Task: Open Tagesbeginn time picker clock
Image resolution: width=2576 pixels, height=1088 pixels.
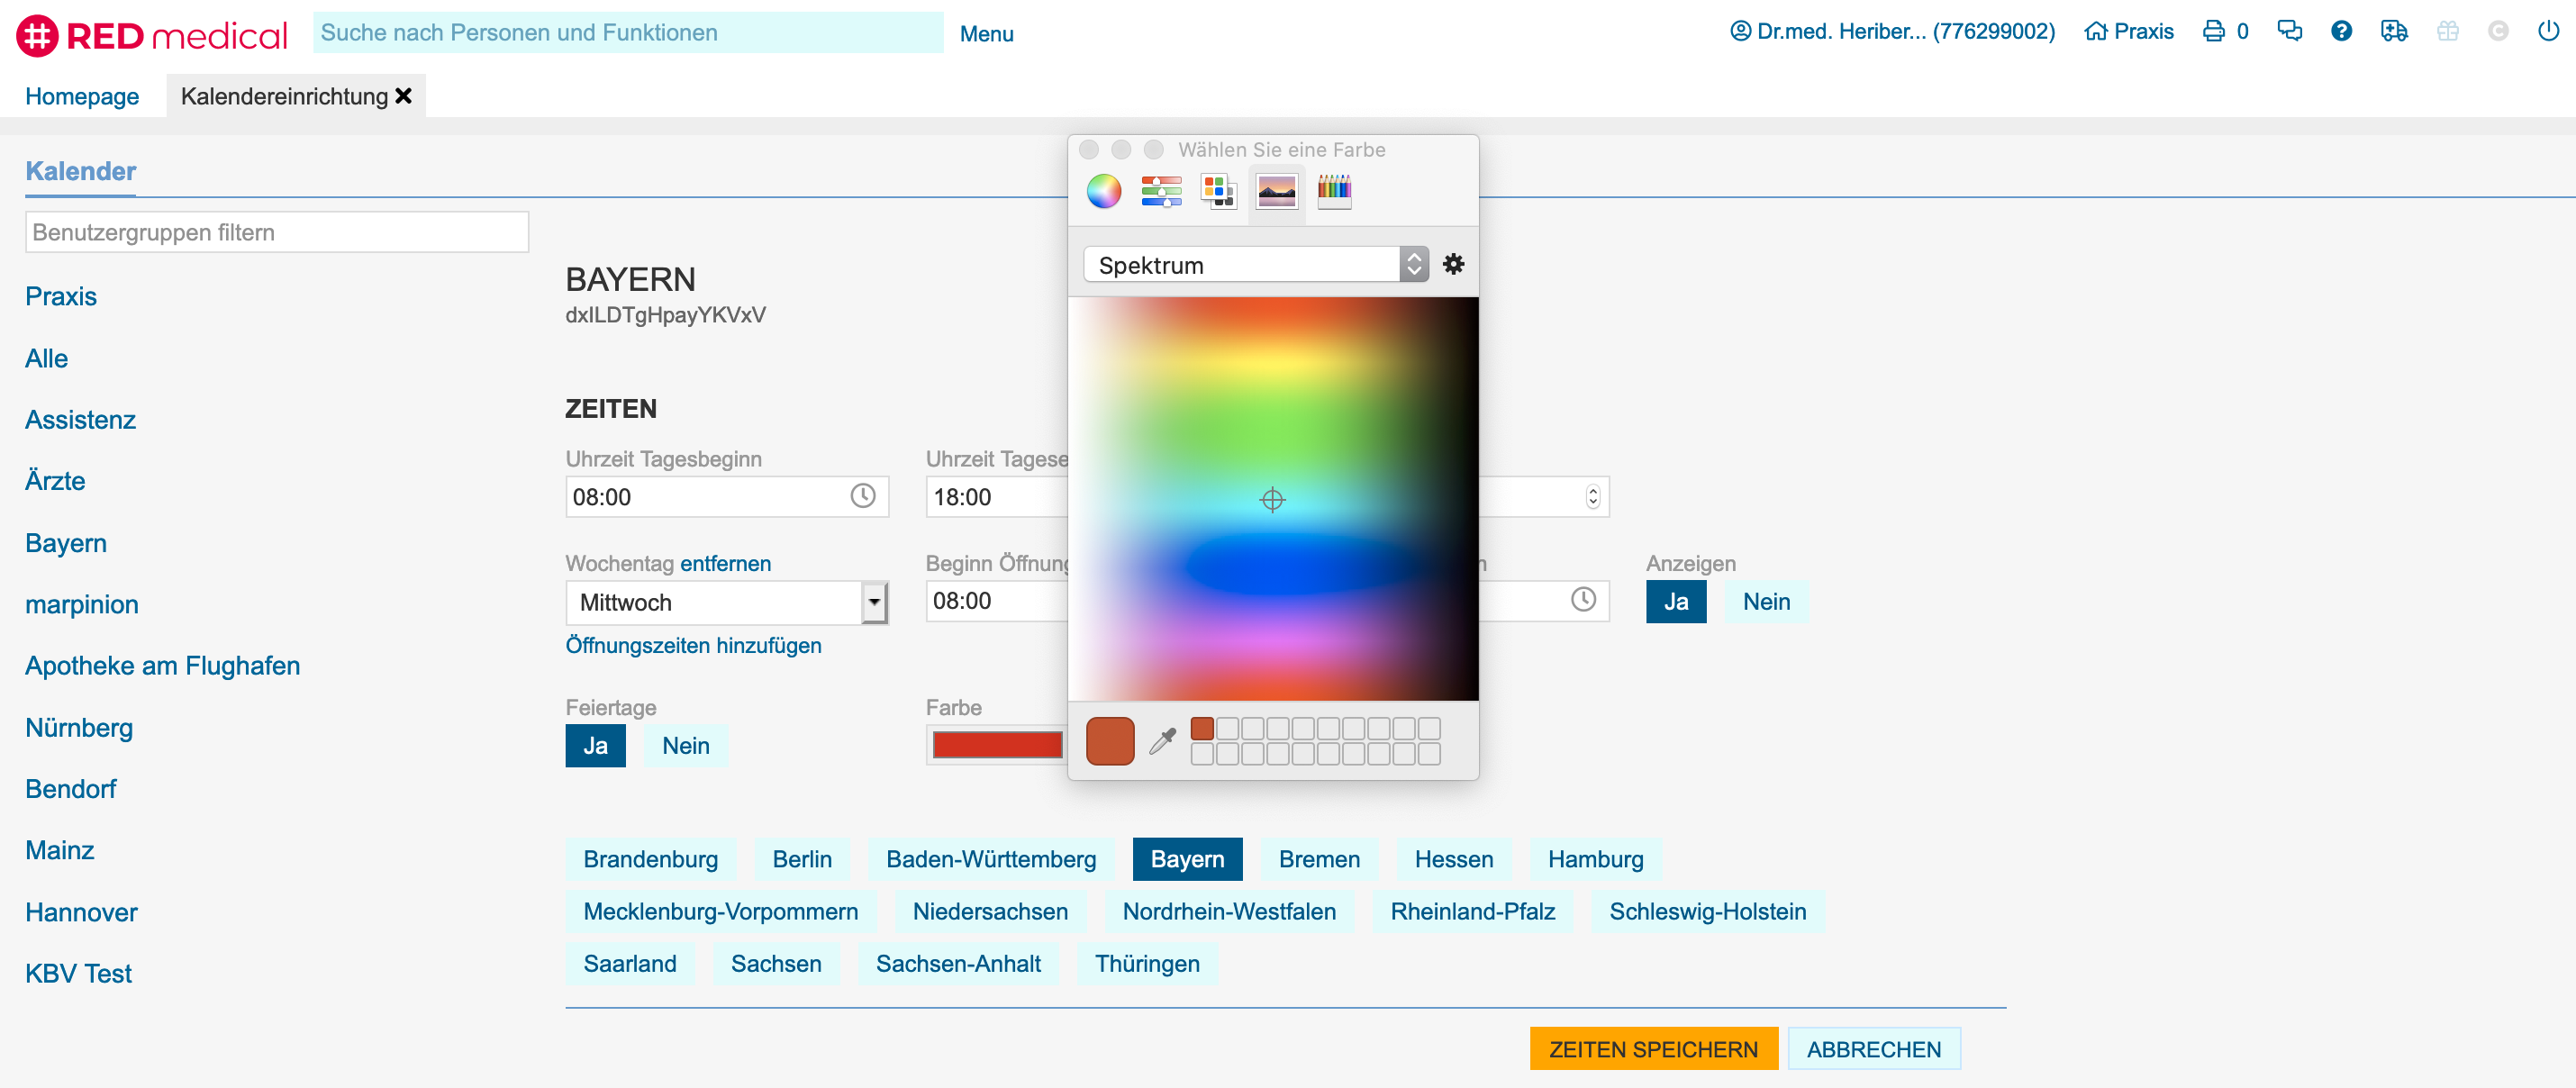Action: point(862,496)
